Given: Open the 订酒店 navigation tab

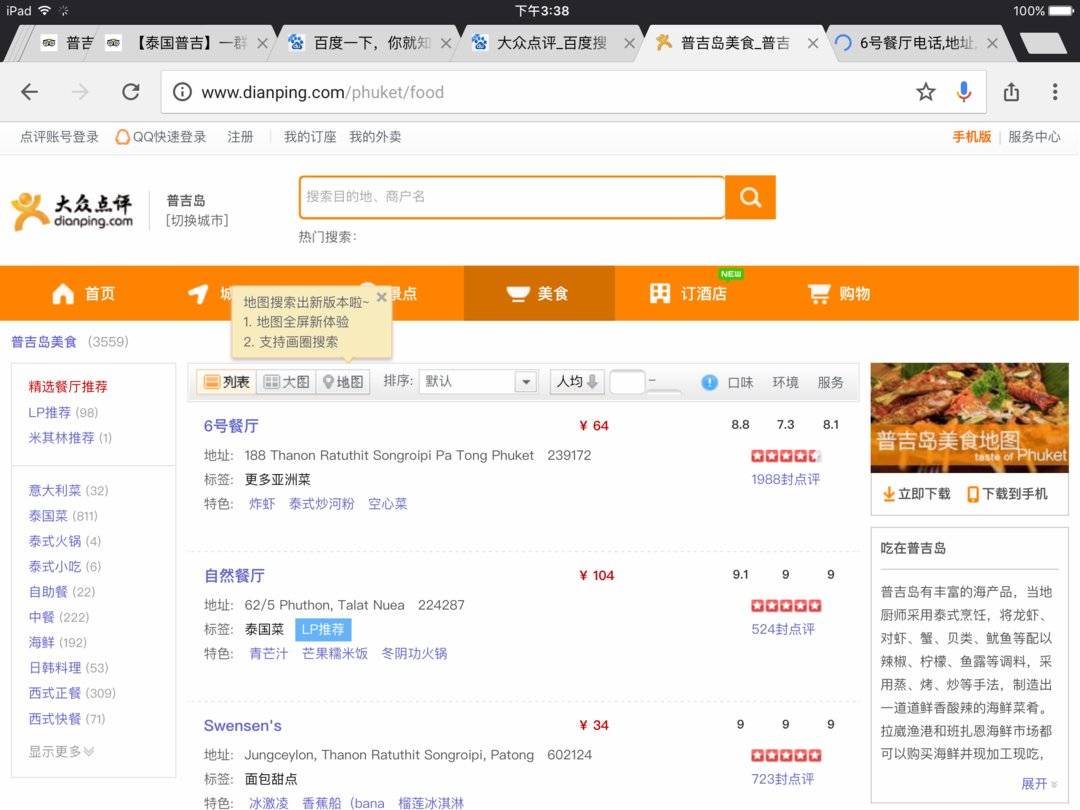Looking at the screenshot, I should (688, 293).
